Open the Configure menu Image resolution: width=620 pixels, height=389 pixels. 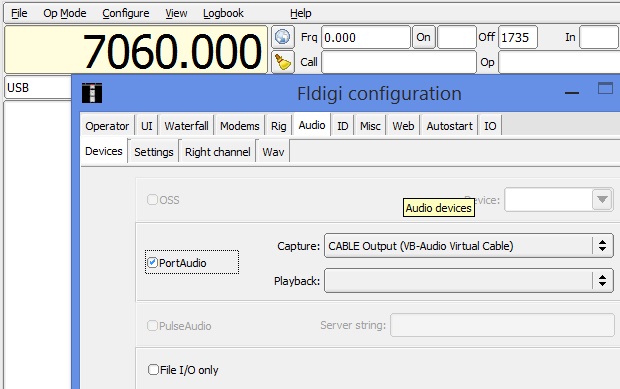[126, 13]
